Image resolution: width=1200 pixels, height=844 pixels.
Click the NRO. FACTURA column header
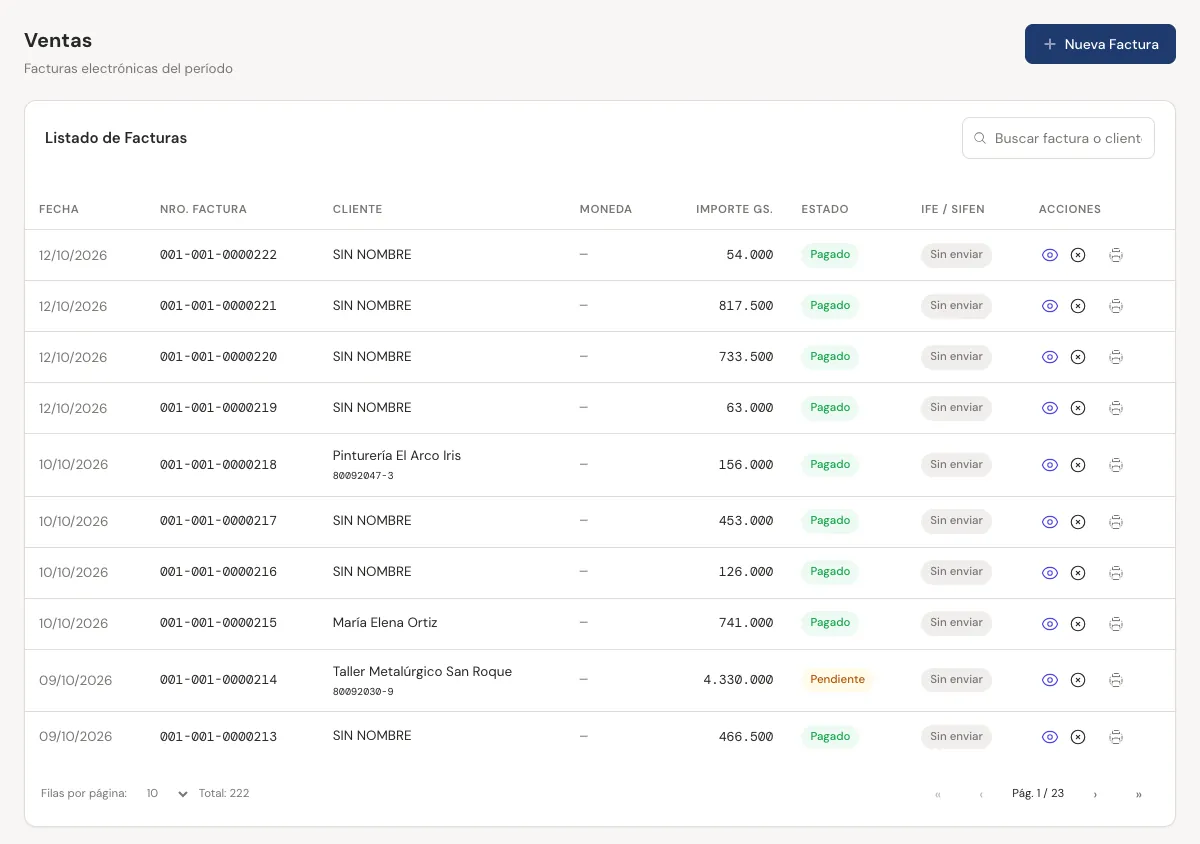(x=203, y=209)
